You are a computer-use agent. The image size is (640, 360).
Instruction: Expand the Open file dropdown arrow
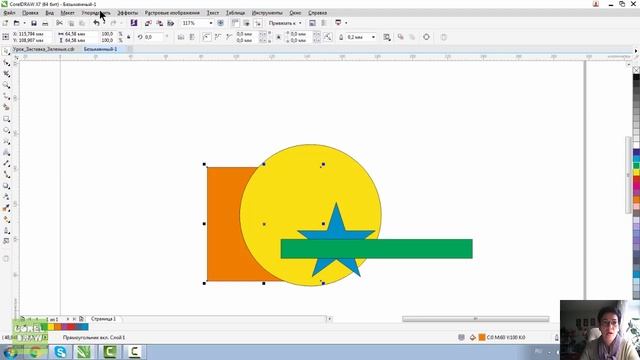[24, 23]
